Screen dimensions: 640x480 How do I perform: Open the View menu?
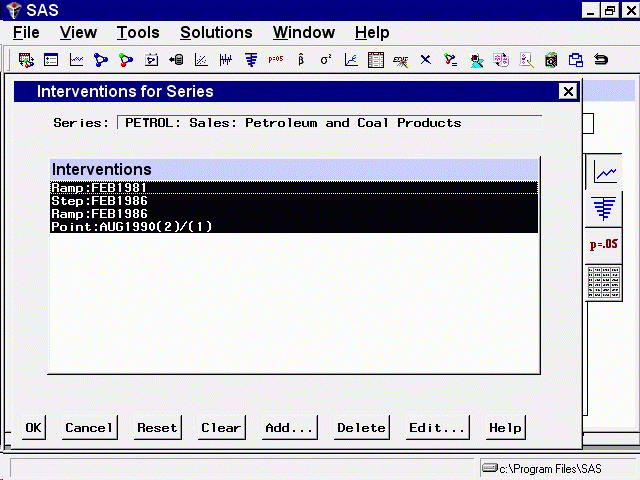pos(78,33)
